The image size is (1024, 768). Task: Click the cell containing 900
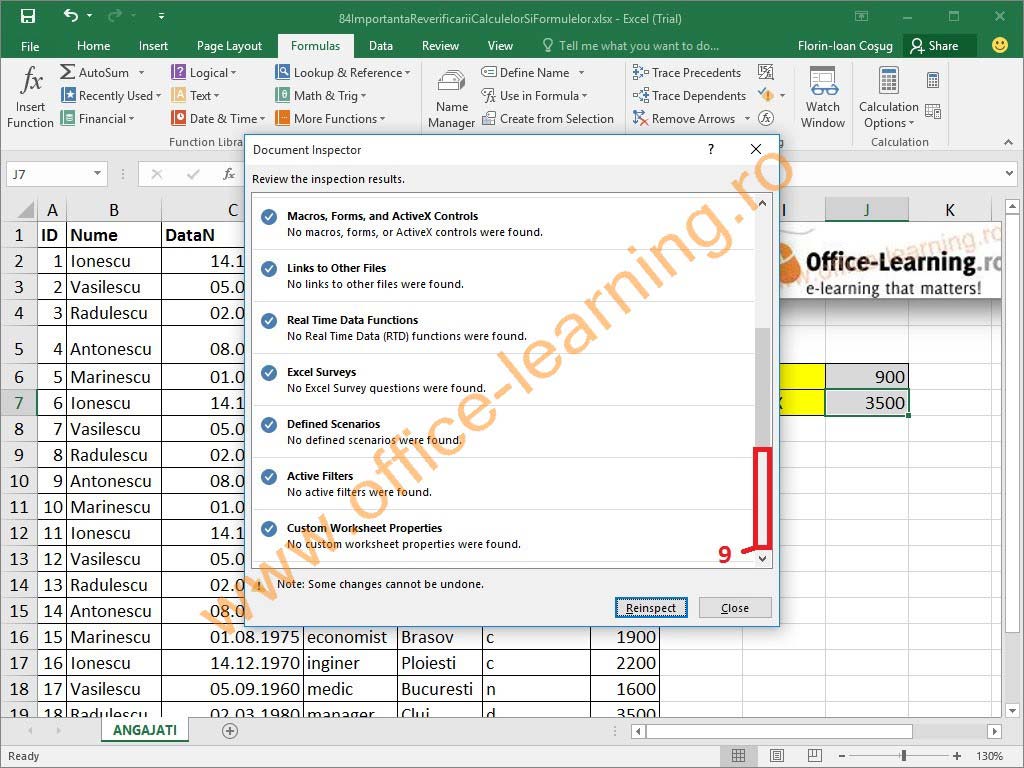[x=867, y=377]
